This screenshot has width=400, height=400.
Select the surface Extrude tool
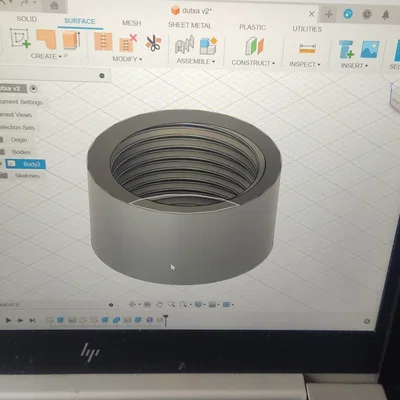71,40
